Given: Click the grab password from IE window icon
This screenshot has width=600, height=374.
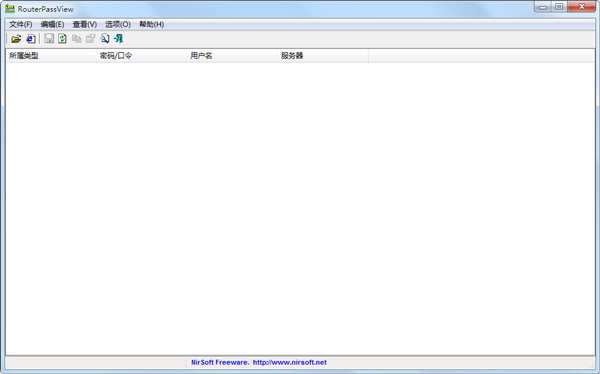Looking at the screenshot, I should (31, 39).
